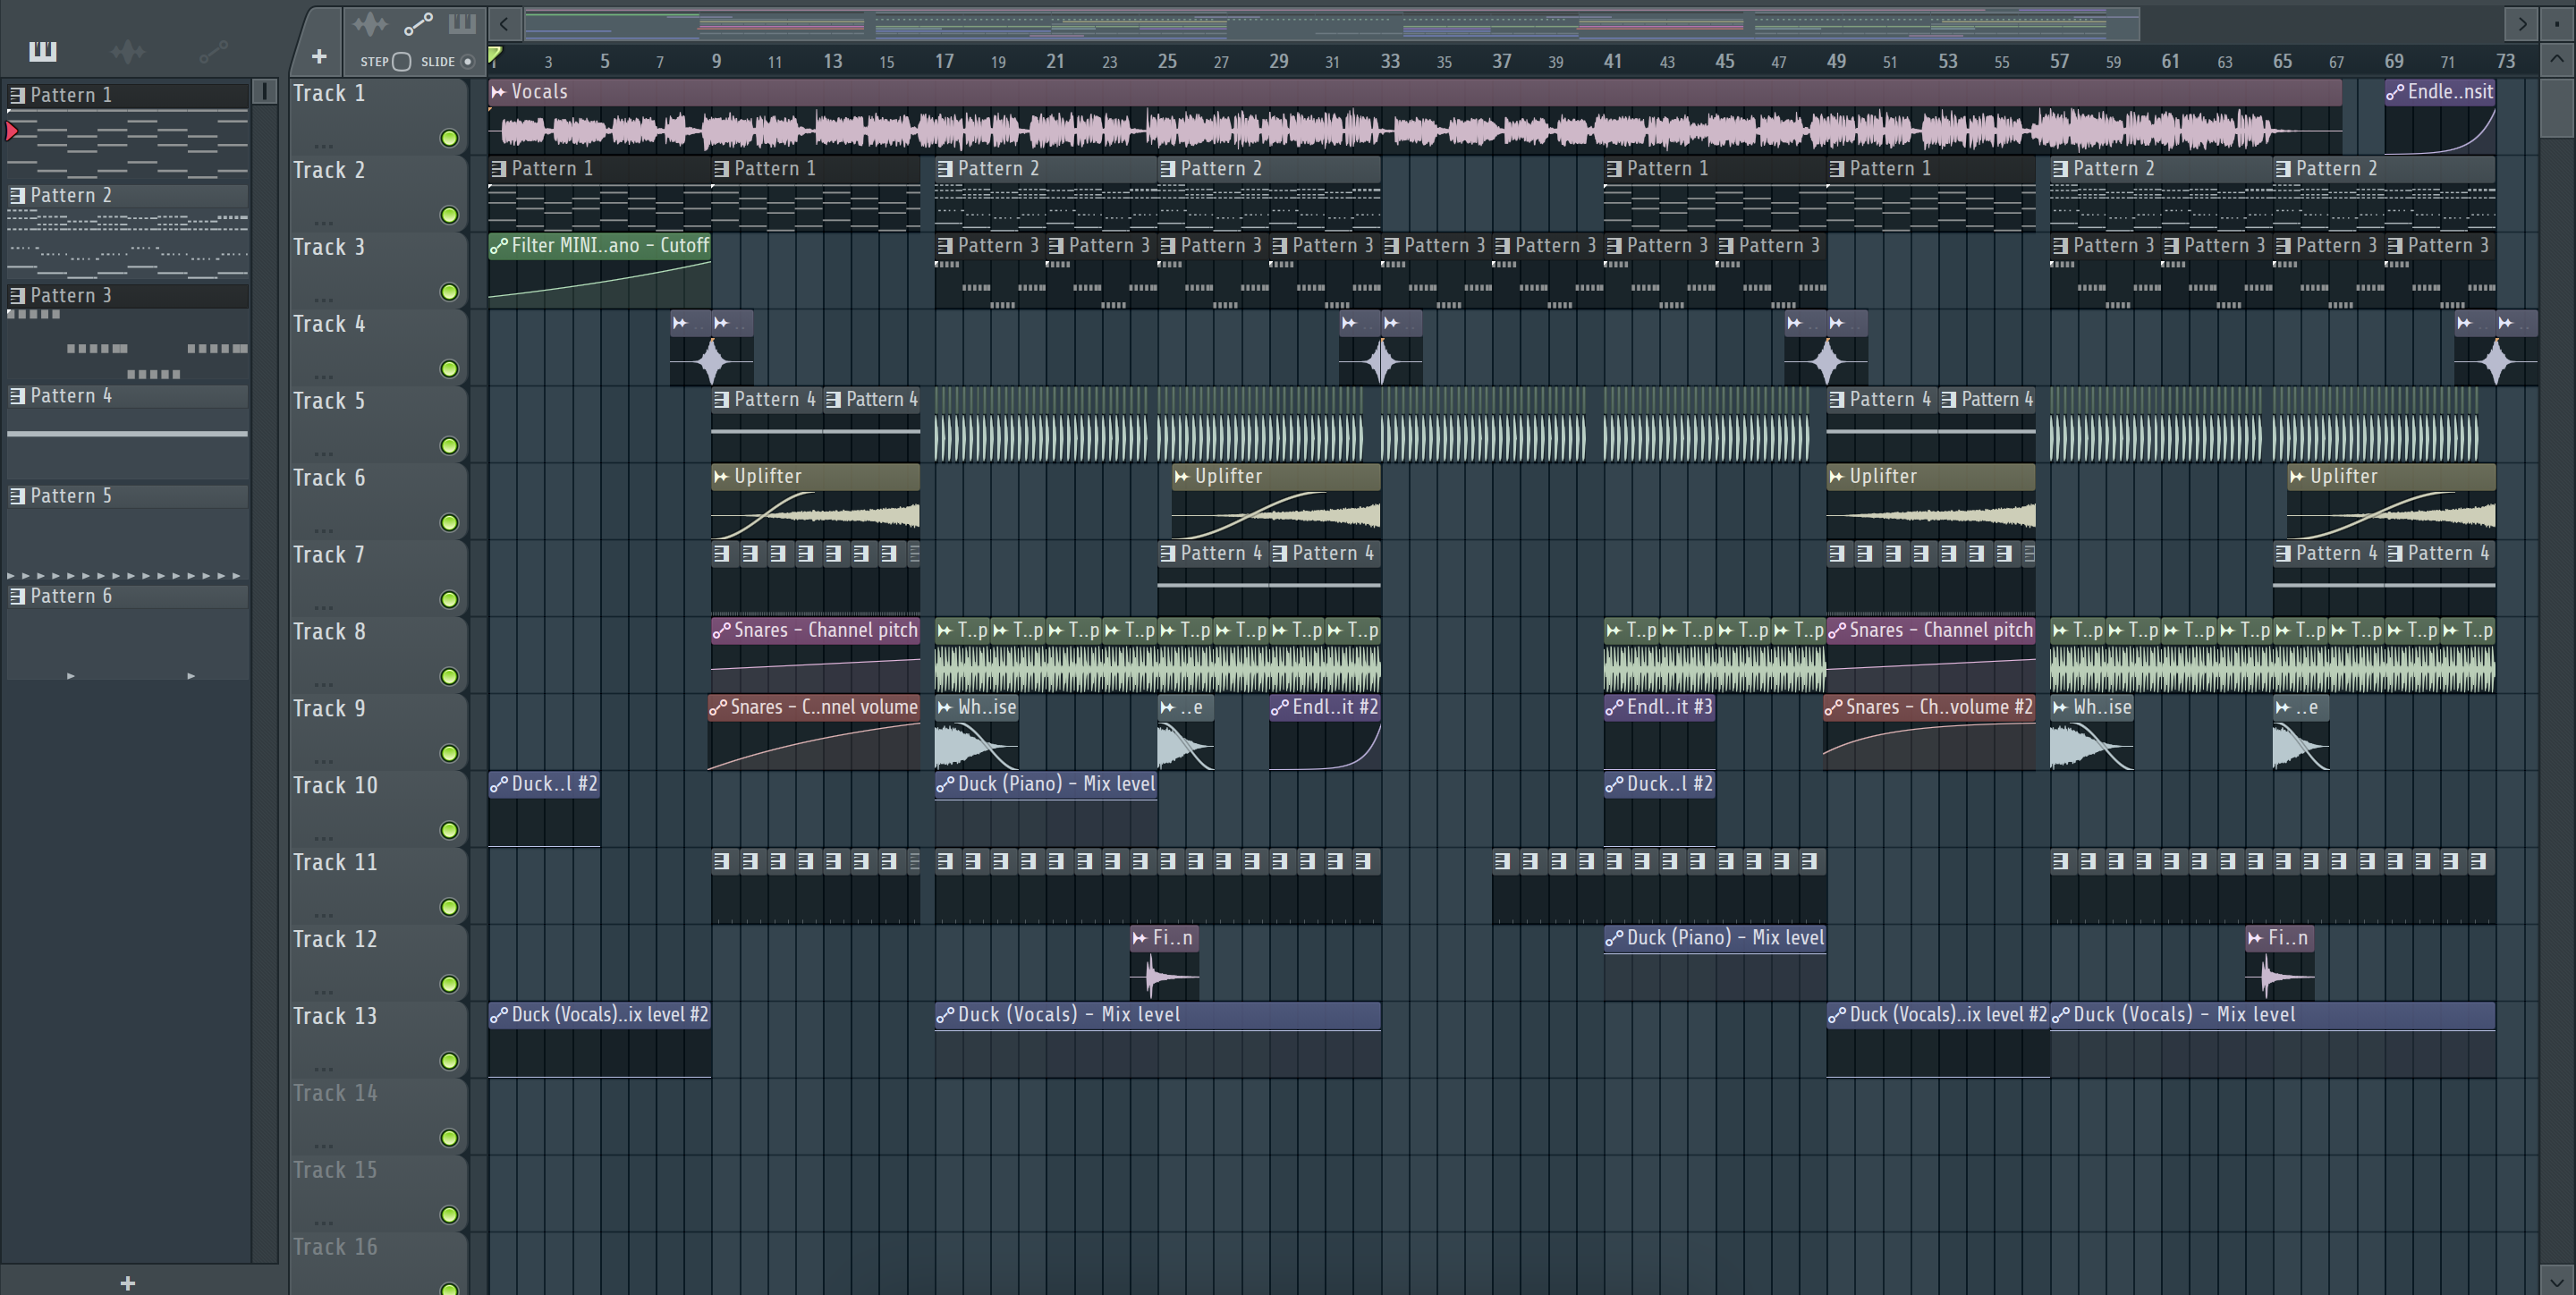
Task: Select Pattern 6 in the picker list
Action: coord(127,596)
